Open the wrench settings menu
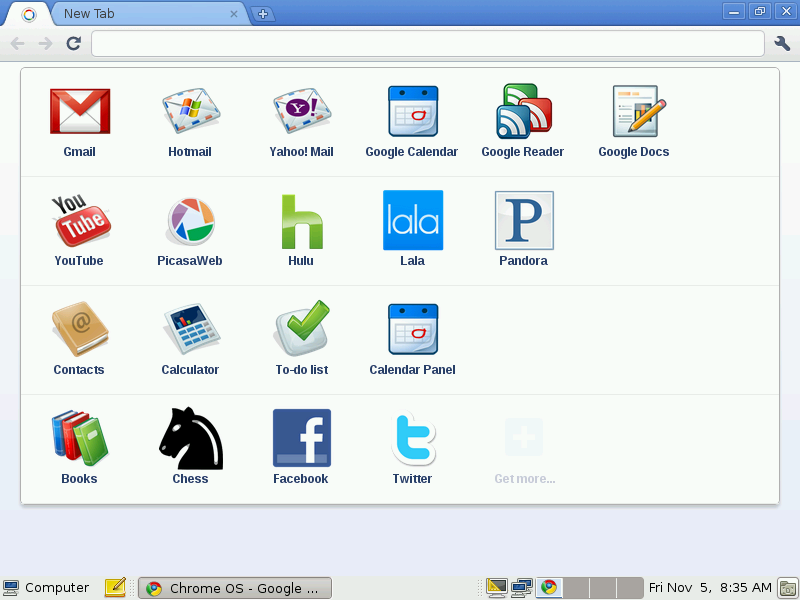Viewport: 800px width, 600px height. click(782, 43)
